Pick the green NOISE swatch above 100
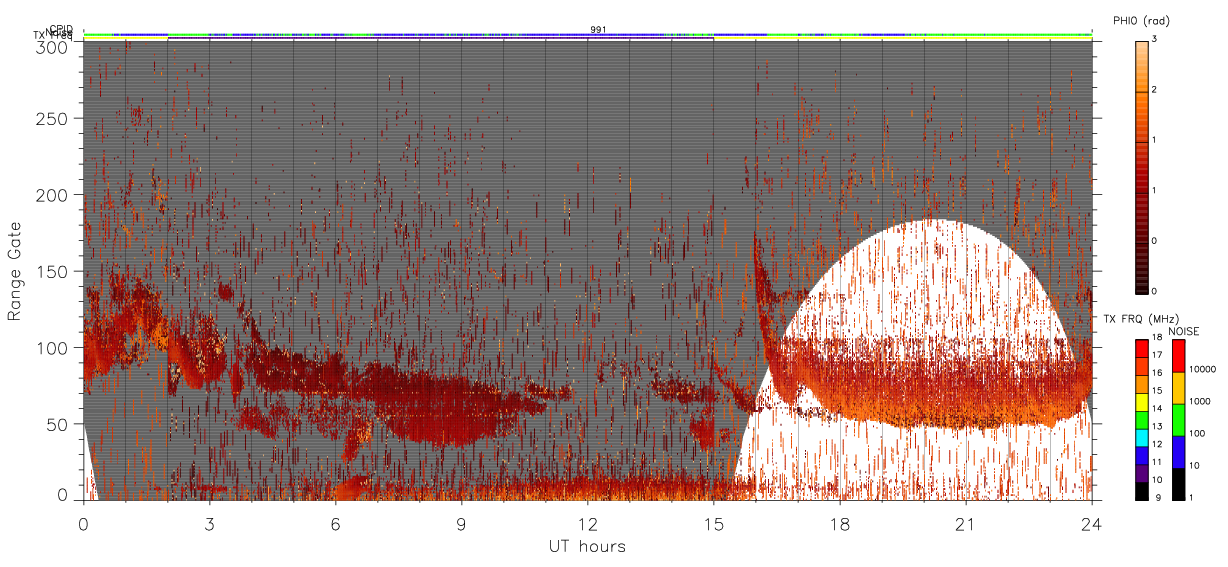Viewport: 1228px width, 567px height. click(x=1178, y=418)
